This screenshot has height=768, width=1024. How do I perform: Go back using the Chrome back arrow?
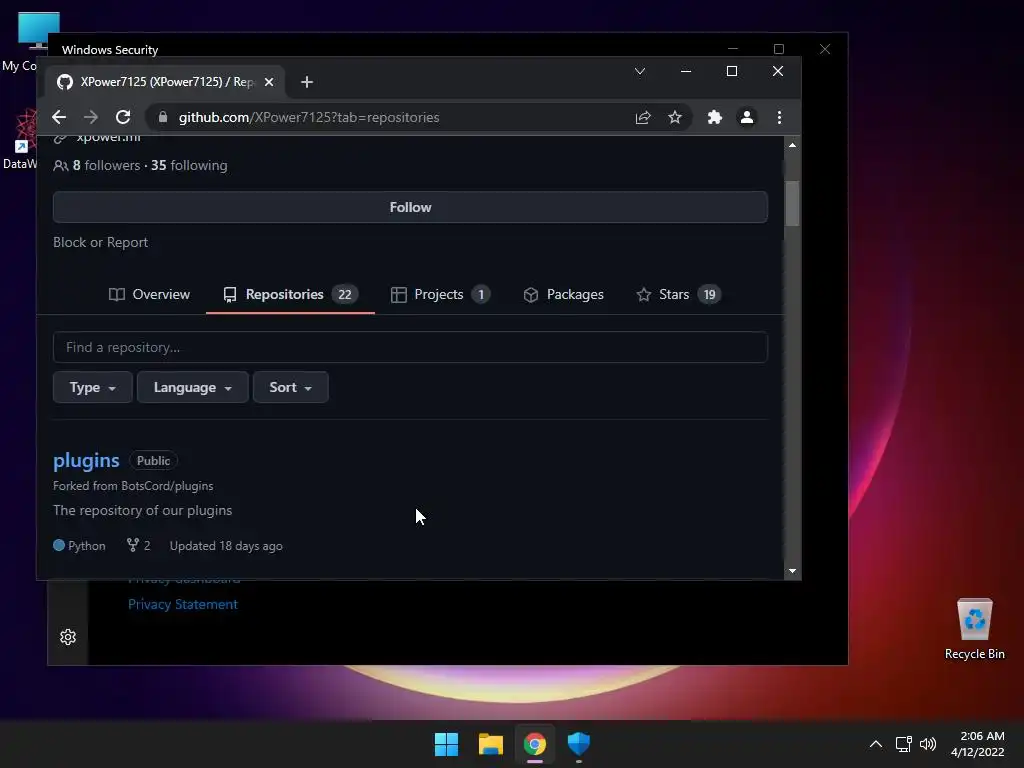tap(59, 117)
